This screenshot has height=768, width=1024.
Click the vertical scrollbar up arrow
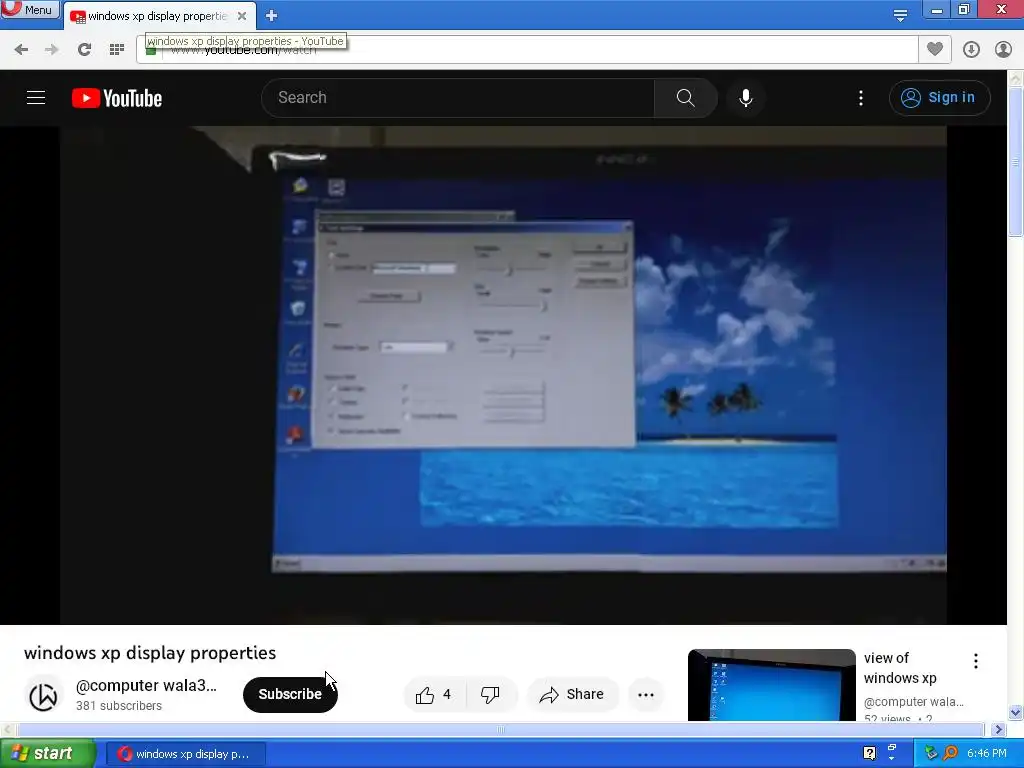1016,78
